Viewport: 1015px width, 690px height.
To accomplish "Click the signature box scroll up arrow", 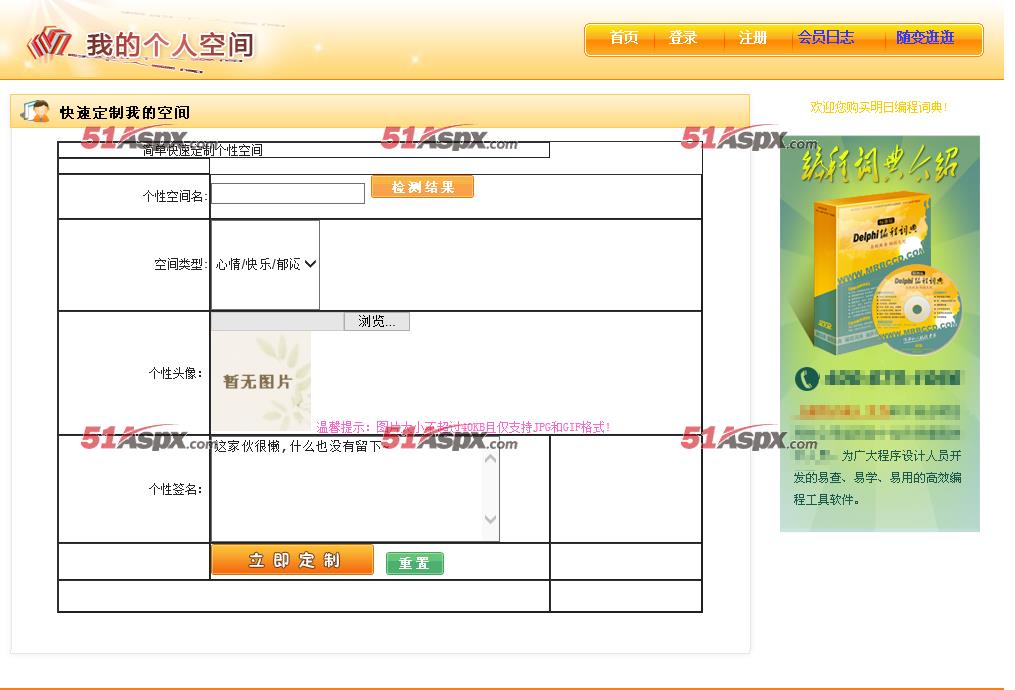I will [491, 459].
